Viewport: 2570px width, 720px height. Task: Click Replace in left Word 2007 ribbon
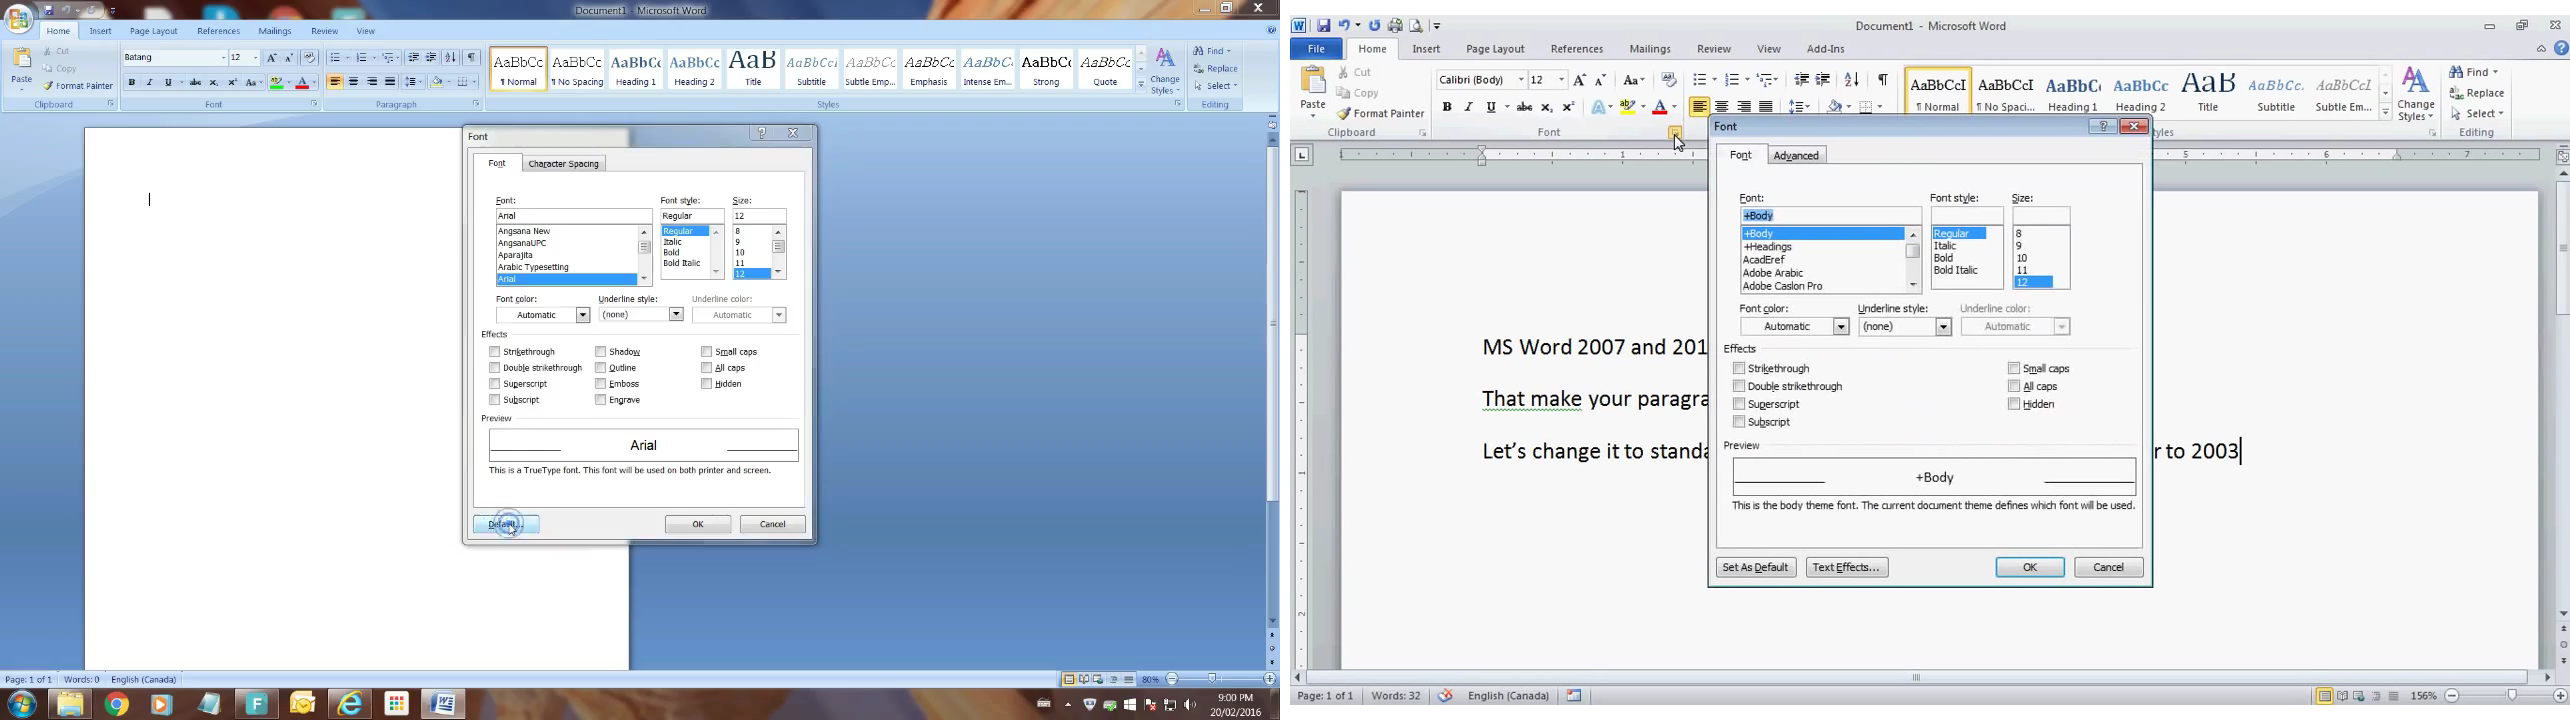coord(1216,69)
